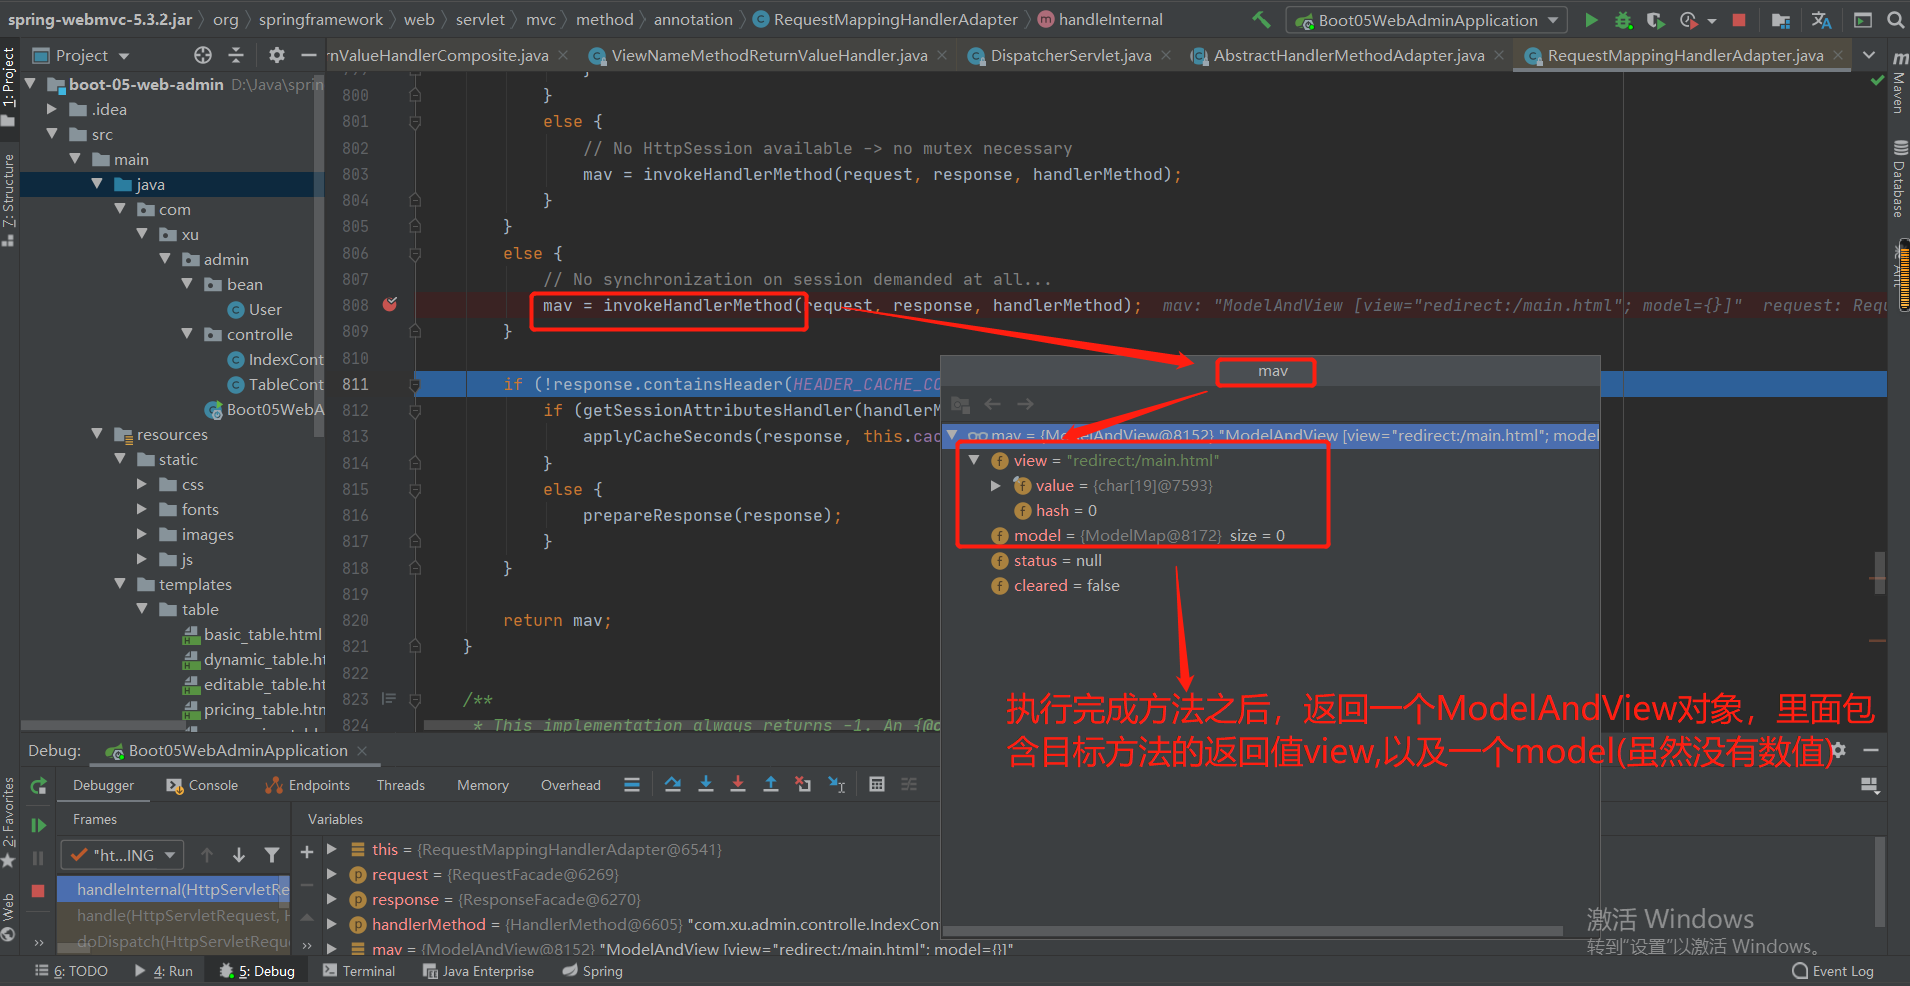Screen dimensions: 1910x986
Task: Click the locate/select opened file icon in Project panel
Action: point(203,55)
